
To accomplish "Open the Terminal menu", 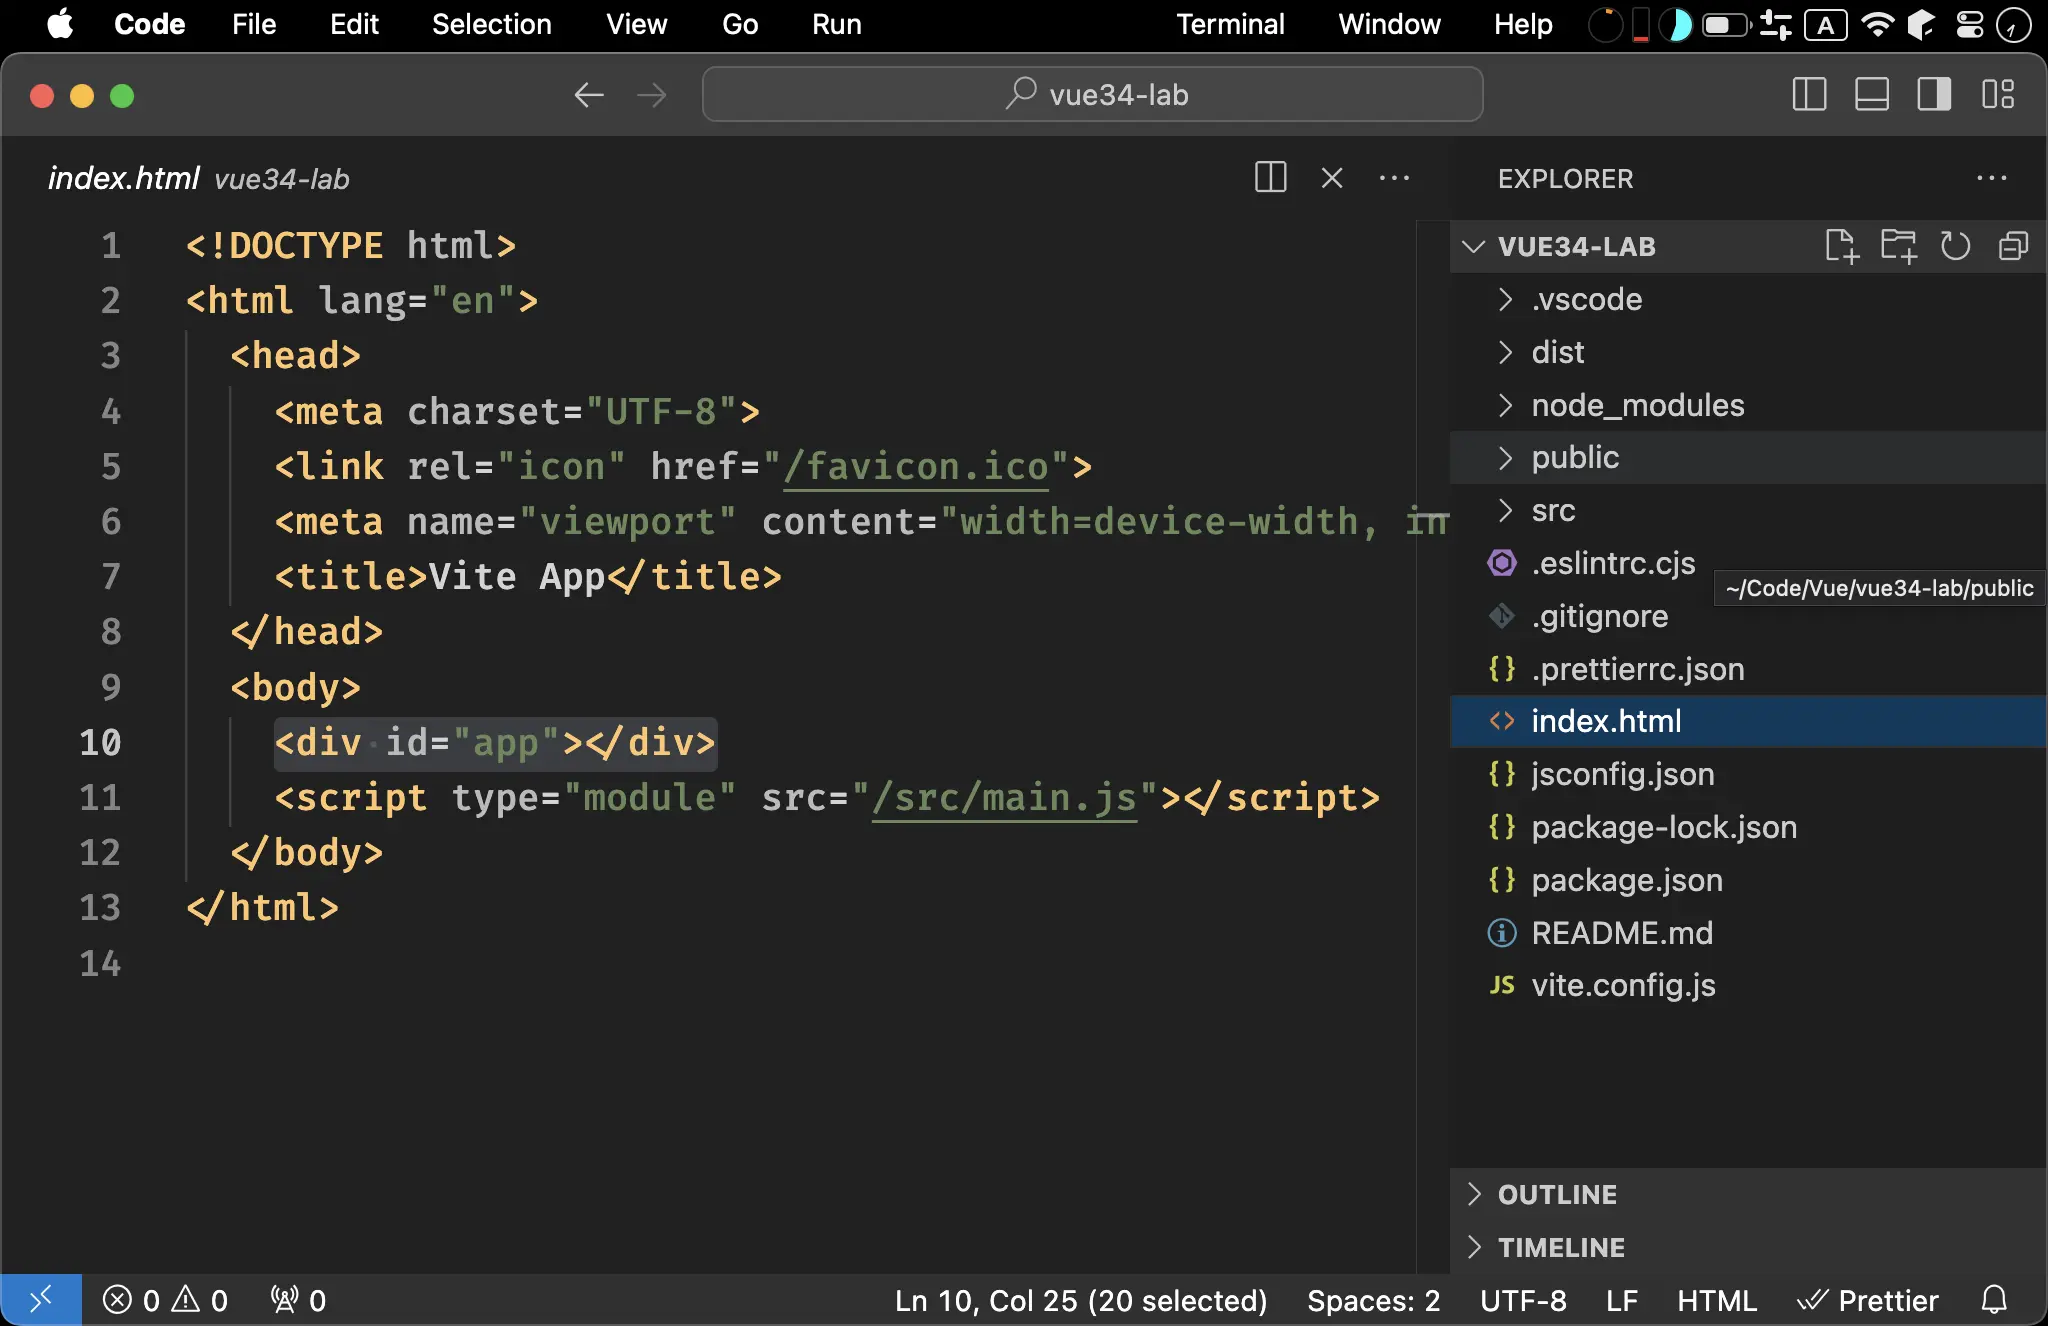I will [1230, 24].
